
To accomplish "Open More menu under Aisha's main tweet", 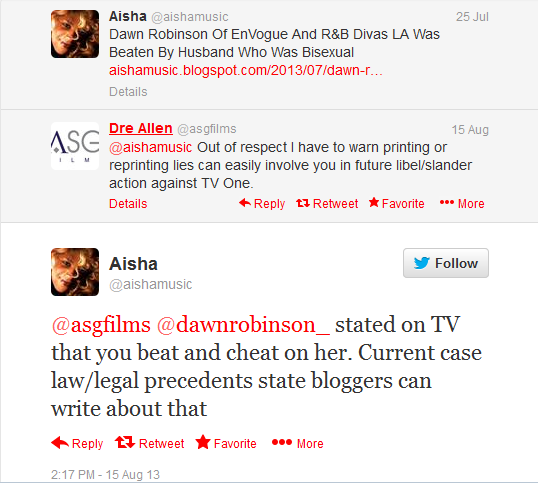I will (297, 443).
